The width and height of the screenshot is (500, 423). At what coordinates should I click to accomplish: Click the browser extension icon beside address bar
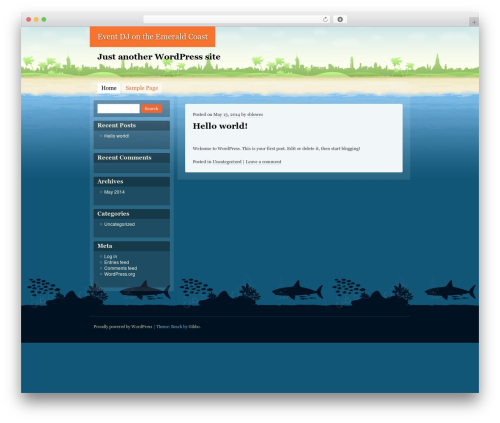340,20
